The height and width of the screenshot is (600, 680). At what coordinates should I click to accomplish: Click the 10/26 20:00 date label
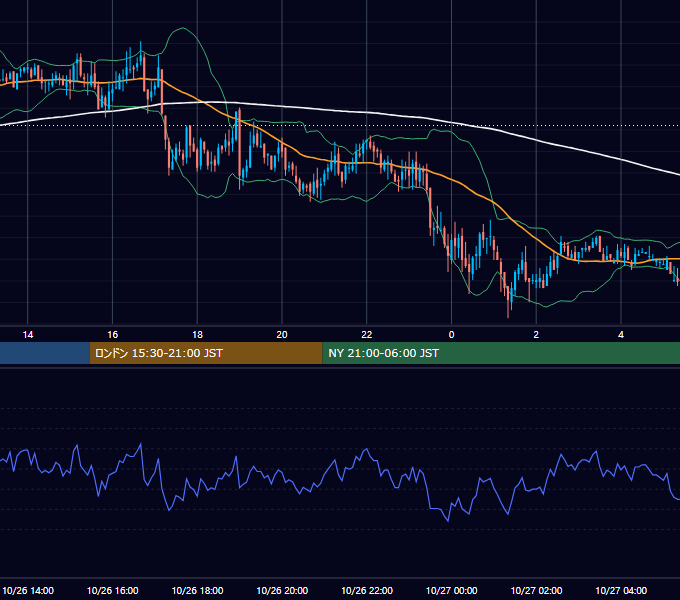(x=282, y=590)
